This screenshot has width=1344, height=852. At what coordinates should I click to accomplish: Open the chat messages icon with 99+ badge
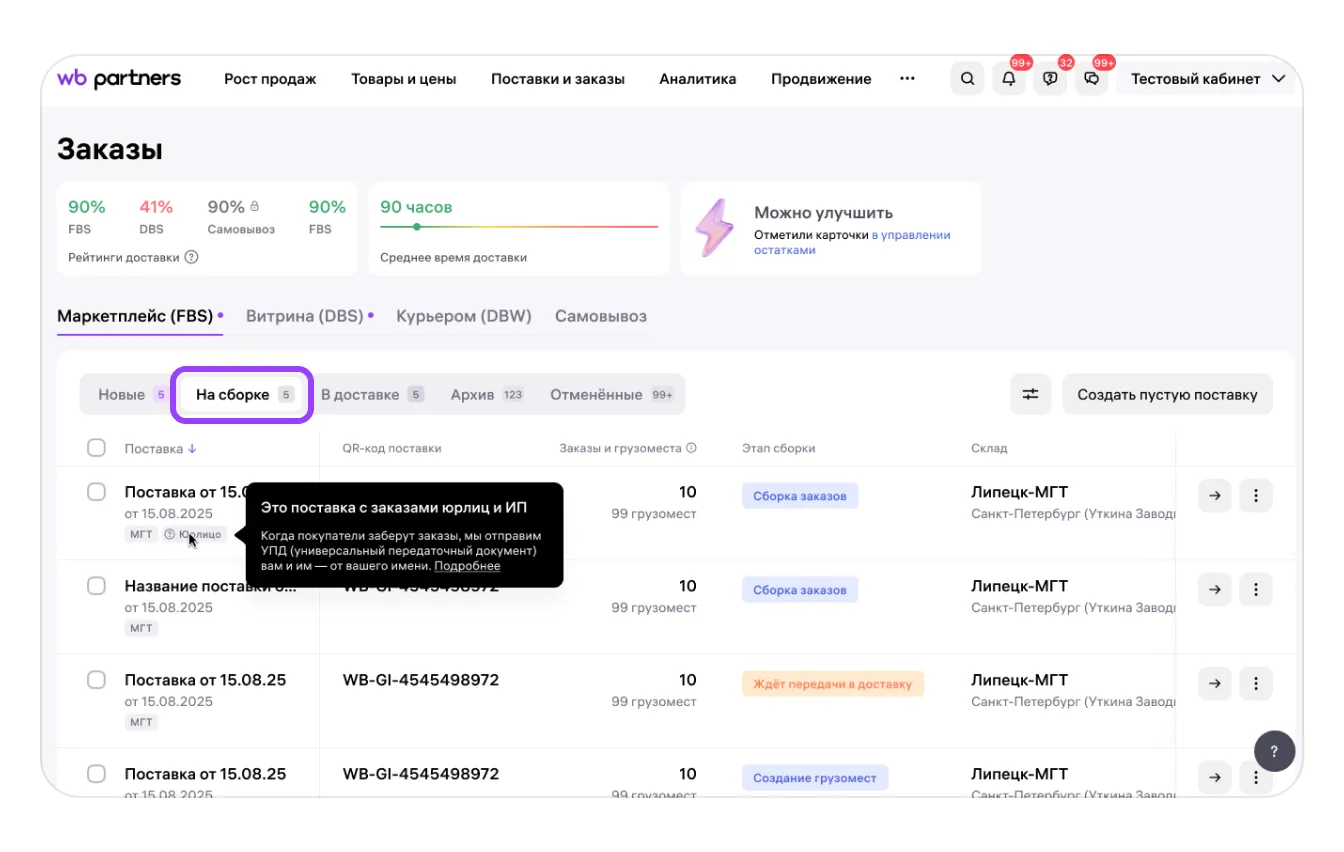1092,79
